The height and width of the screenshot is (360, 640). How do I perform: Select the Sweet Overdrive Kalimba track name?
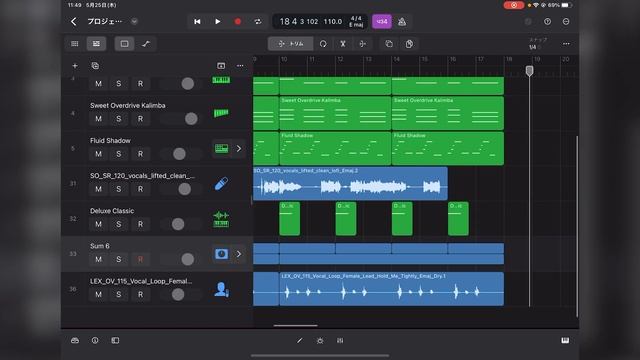point(128,105)
